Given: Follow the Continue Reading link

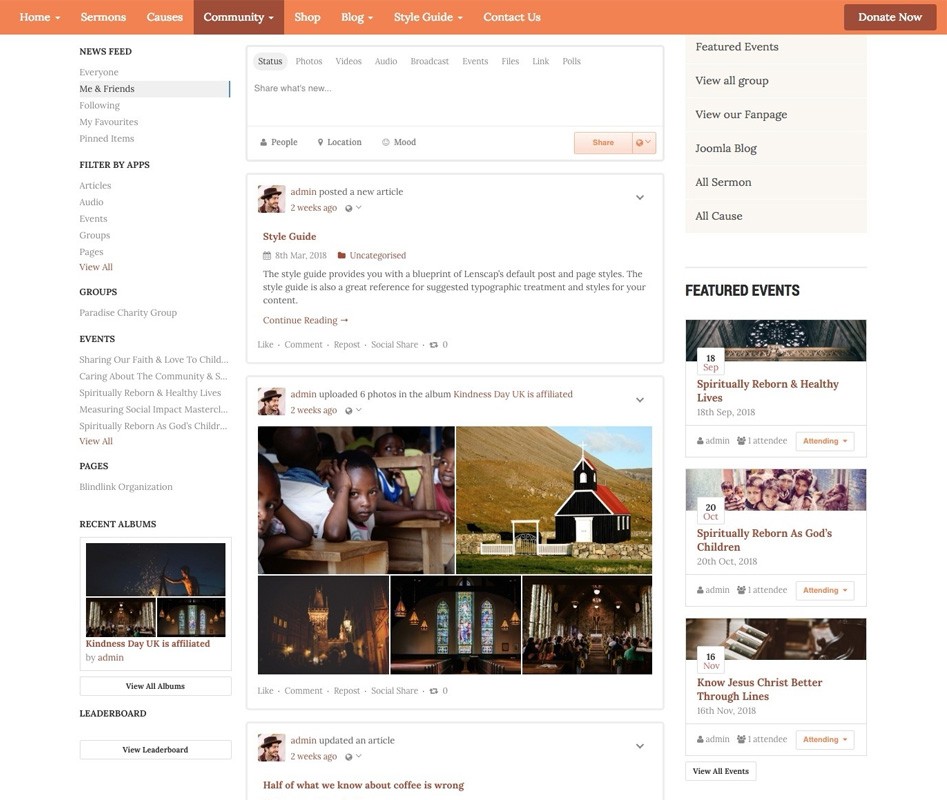Looking at the screenshot, I should point(305,321).
